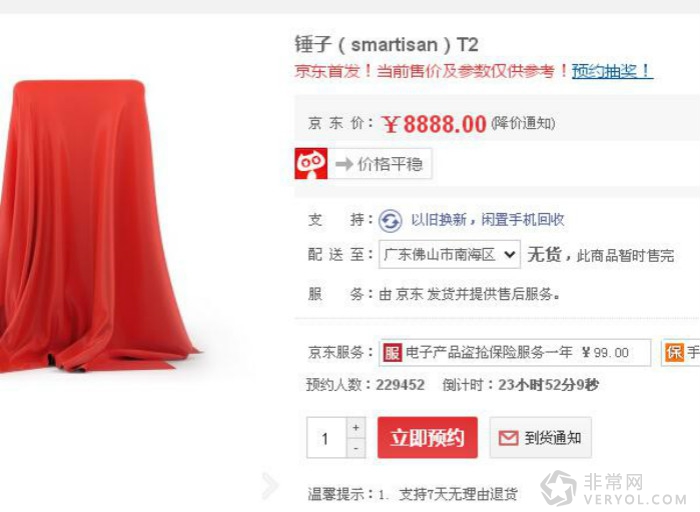Open the 广东佛山市南海区 delivery region dropdown
Screen dimensions: 700x512
(450, 254)
